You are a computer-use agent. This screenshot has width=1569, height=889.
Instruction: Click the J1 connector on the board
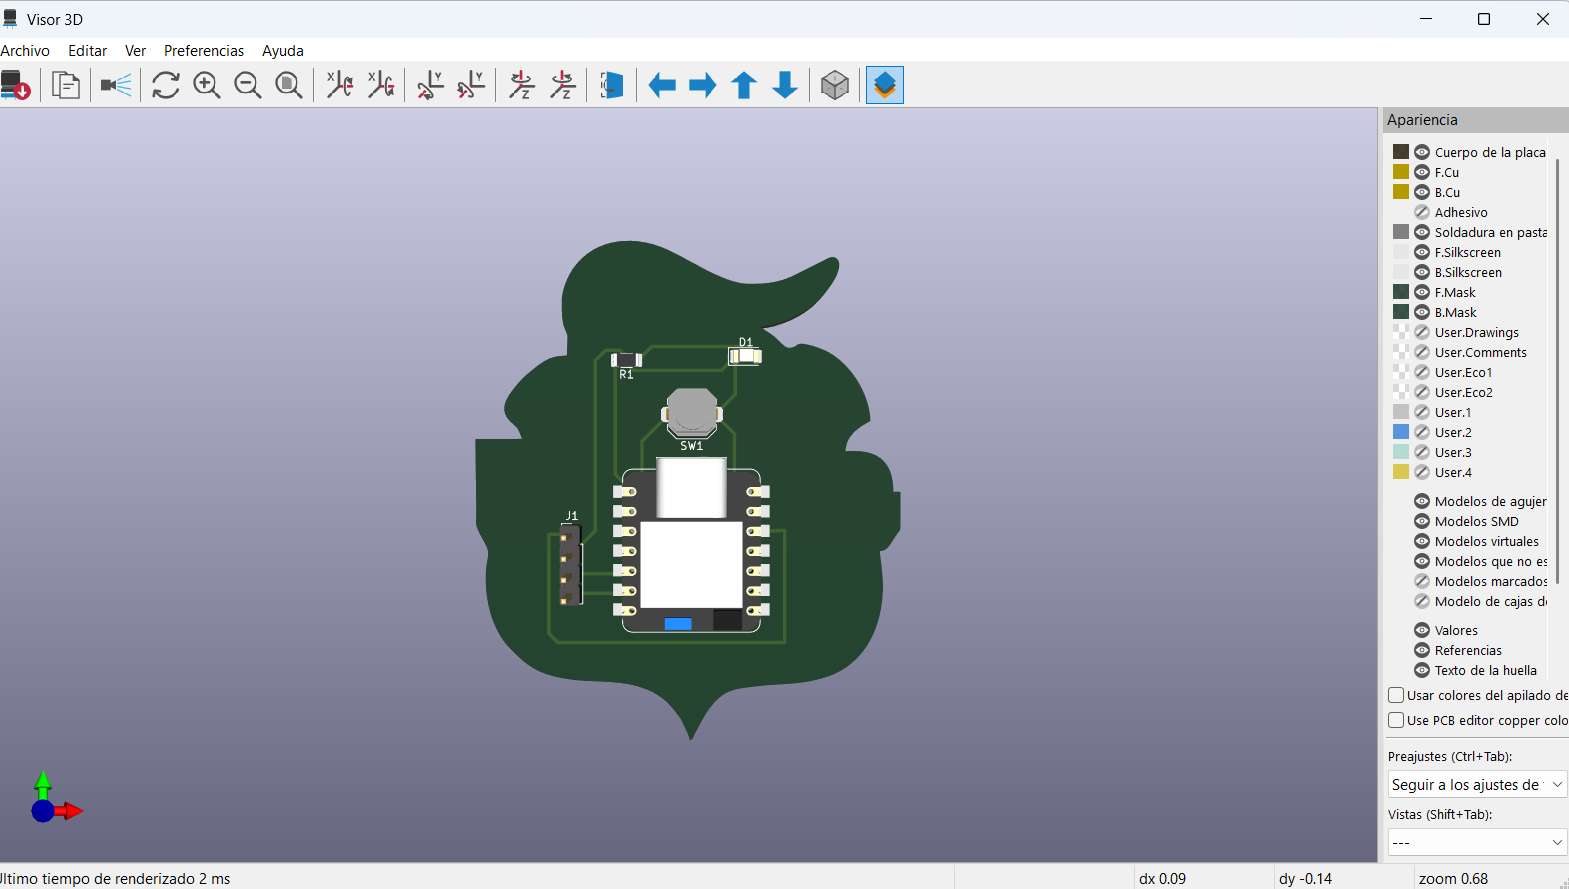(570, 565)
